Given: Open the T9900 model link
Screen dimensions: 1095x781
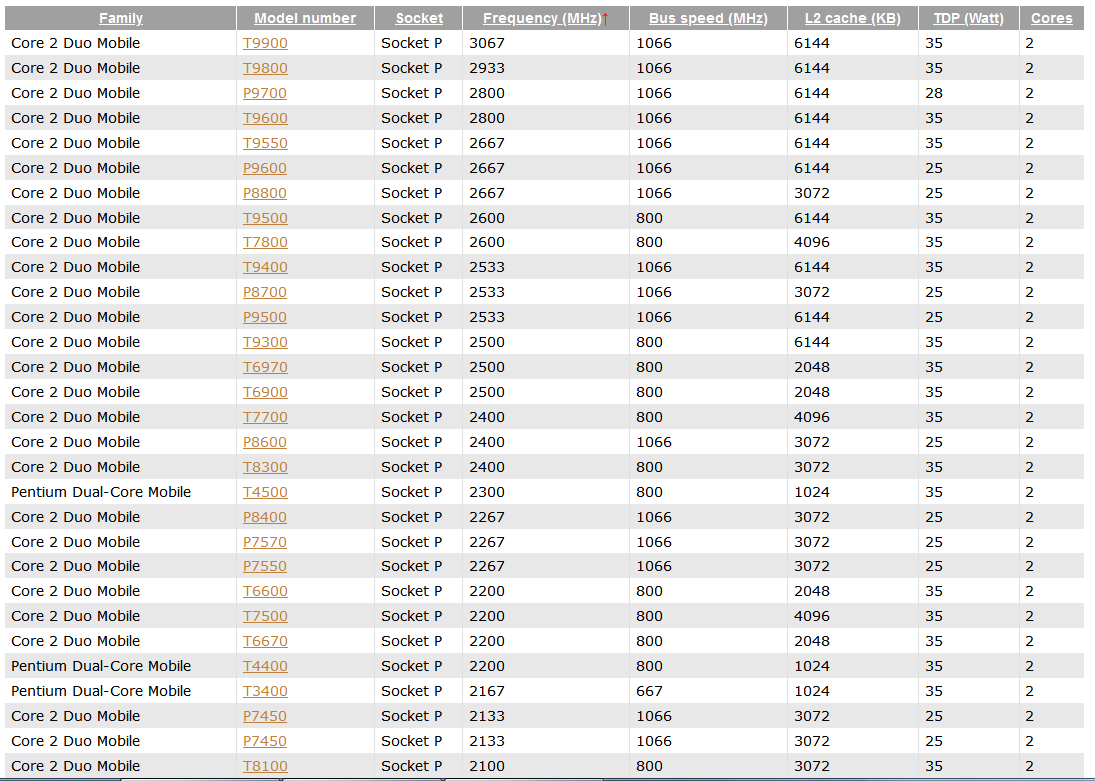Looking at the screenshot, I should 265,43.
